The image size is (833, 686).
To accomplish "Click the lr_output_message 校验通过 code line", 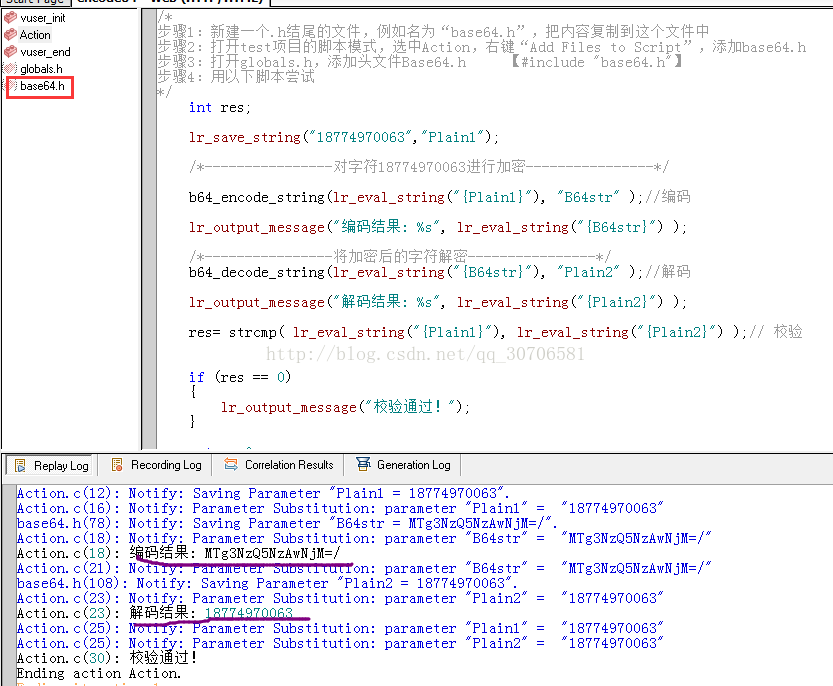I will point(345,408).
